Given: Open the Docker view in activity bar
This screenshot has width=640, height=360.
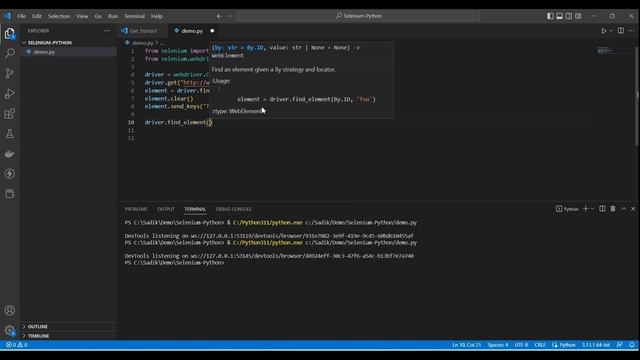Looking at the screenshot, I should click(9, 154).
